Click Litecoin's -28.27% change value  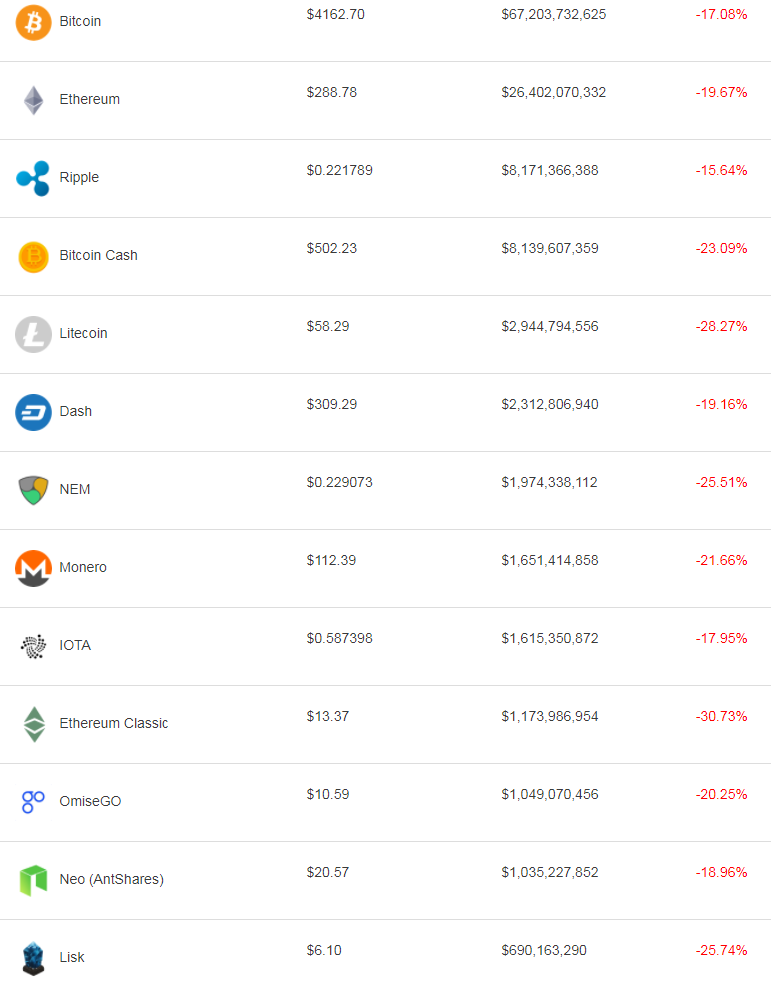(x=721, y=326)
